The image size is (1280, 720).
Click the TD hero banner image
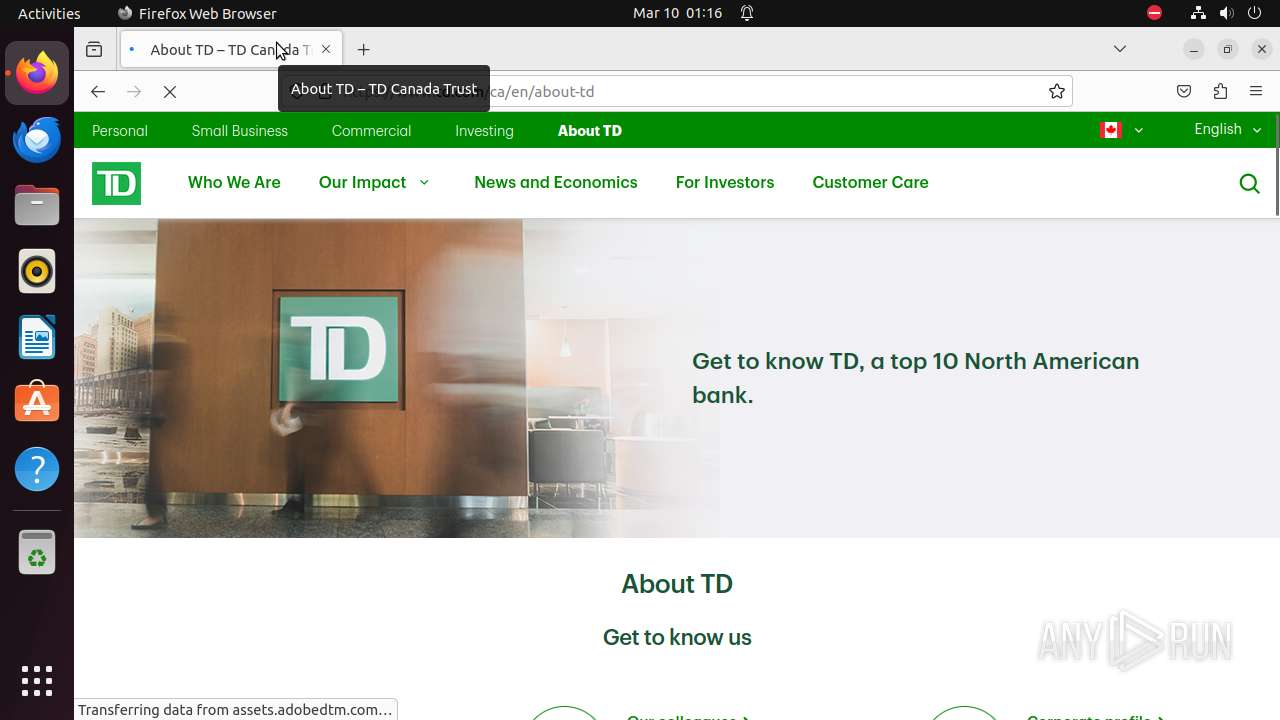click(398, 378)
